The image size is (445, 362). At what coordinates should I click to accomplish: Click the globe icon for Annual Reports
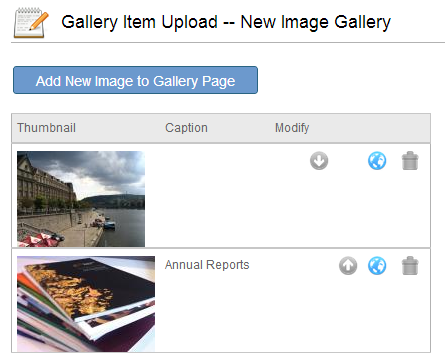click(377, 266)
